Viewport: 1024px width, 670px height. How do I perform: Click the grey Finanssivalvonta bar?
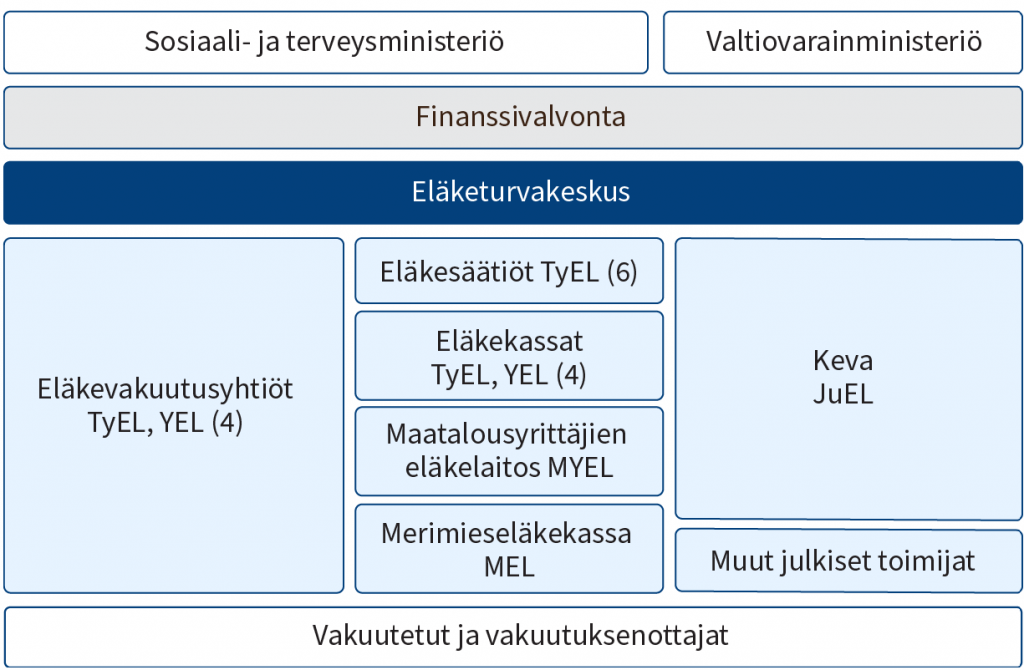click(513, 118)
